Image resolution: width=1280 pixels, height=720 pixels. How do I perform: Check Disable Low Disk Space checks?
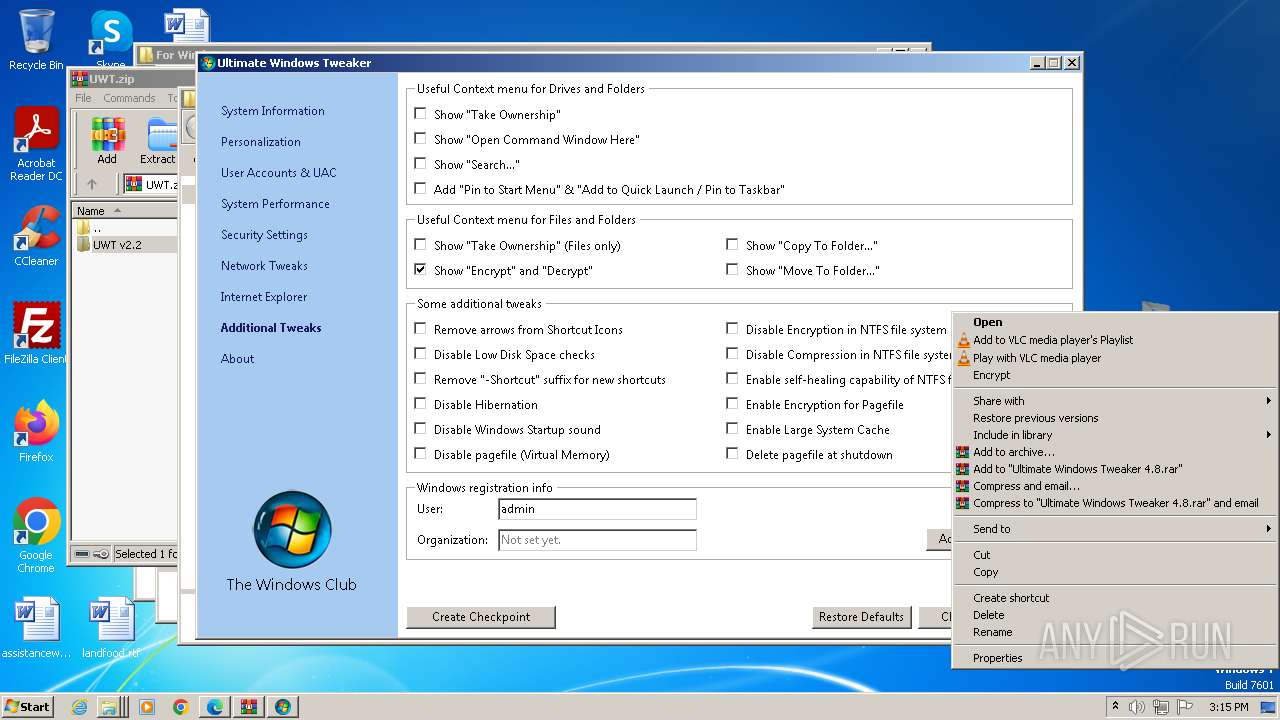420,354
